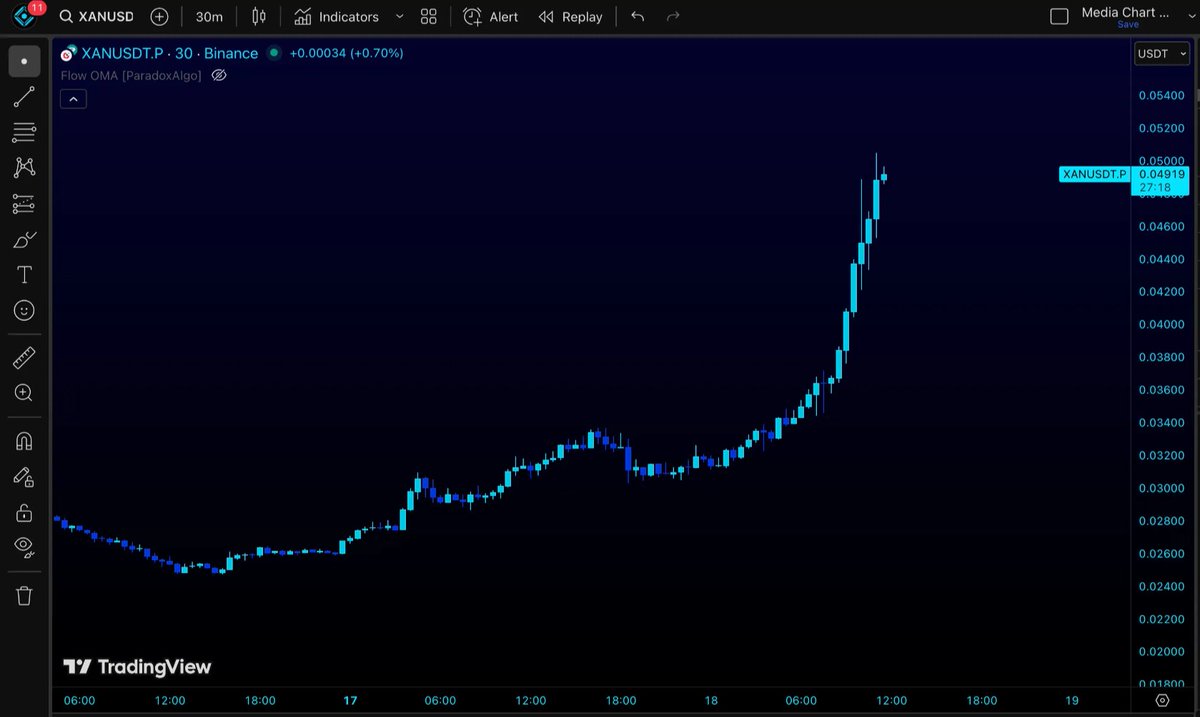Viewport: 1200px width, 717px height.
Task: Select the Brush drawing tool
Action: [x=24, y=239]
